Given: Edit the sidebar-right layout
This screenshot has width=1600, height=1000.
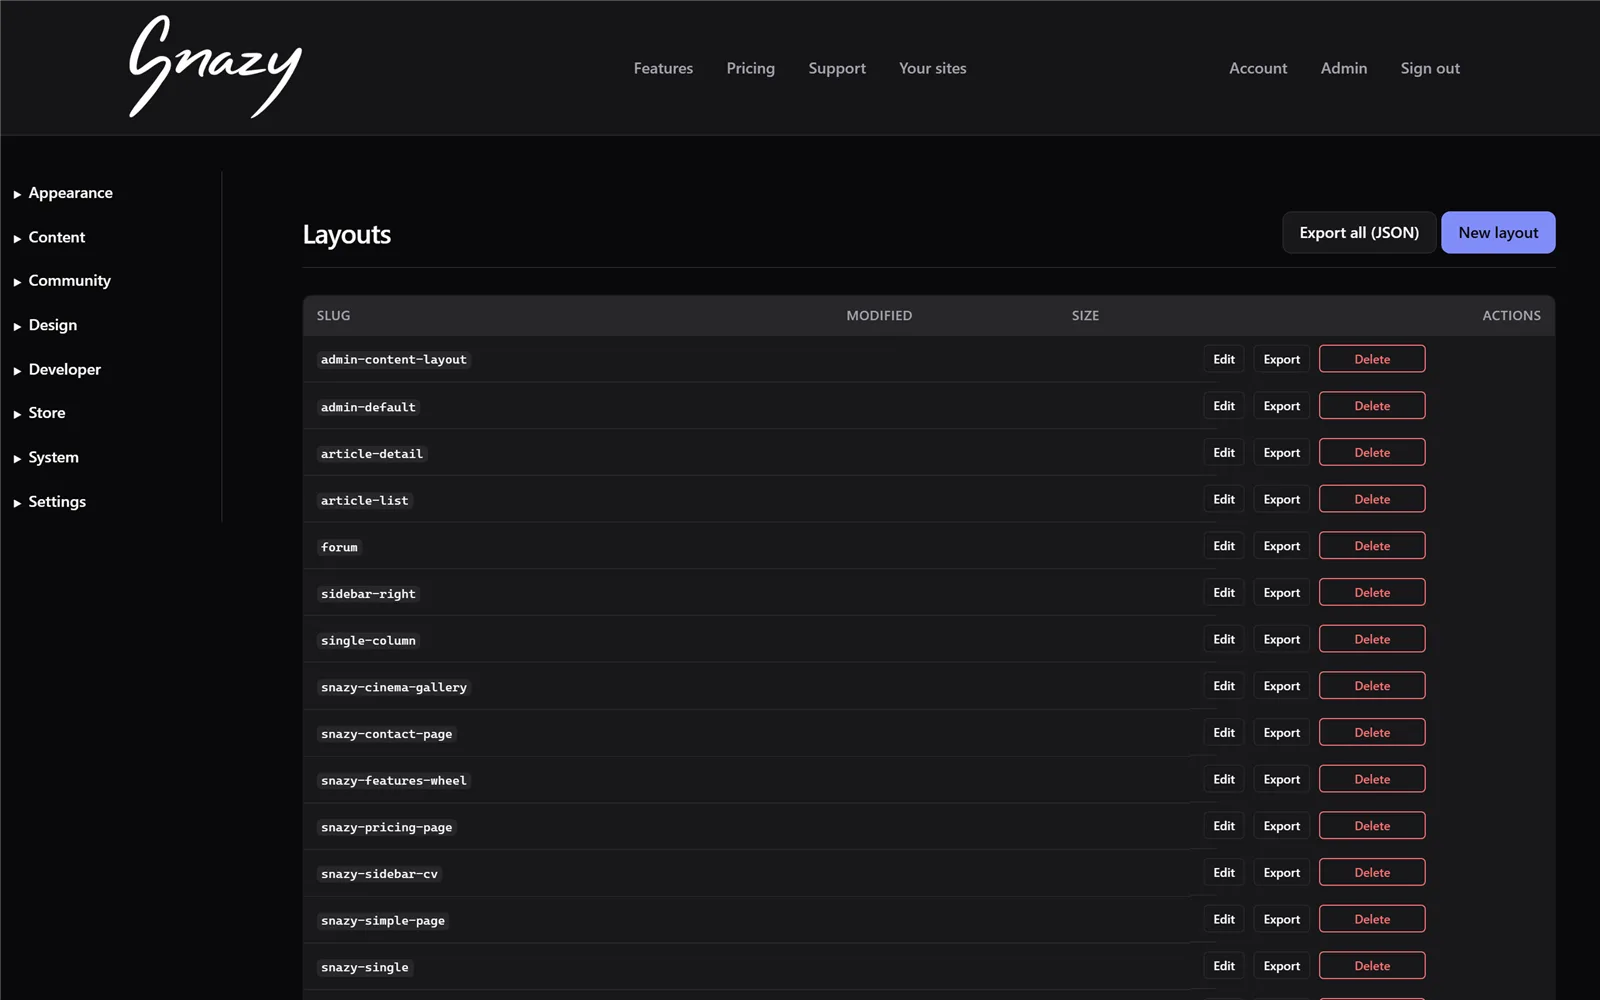Looking at the screenshot, I should [1224, 592].
